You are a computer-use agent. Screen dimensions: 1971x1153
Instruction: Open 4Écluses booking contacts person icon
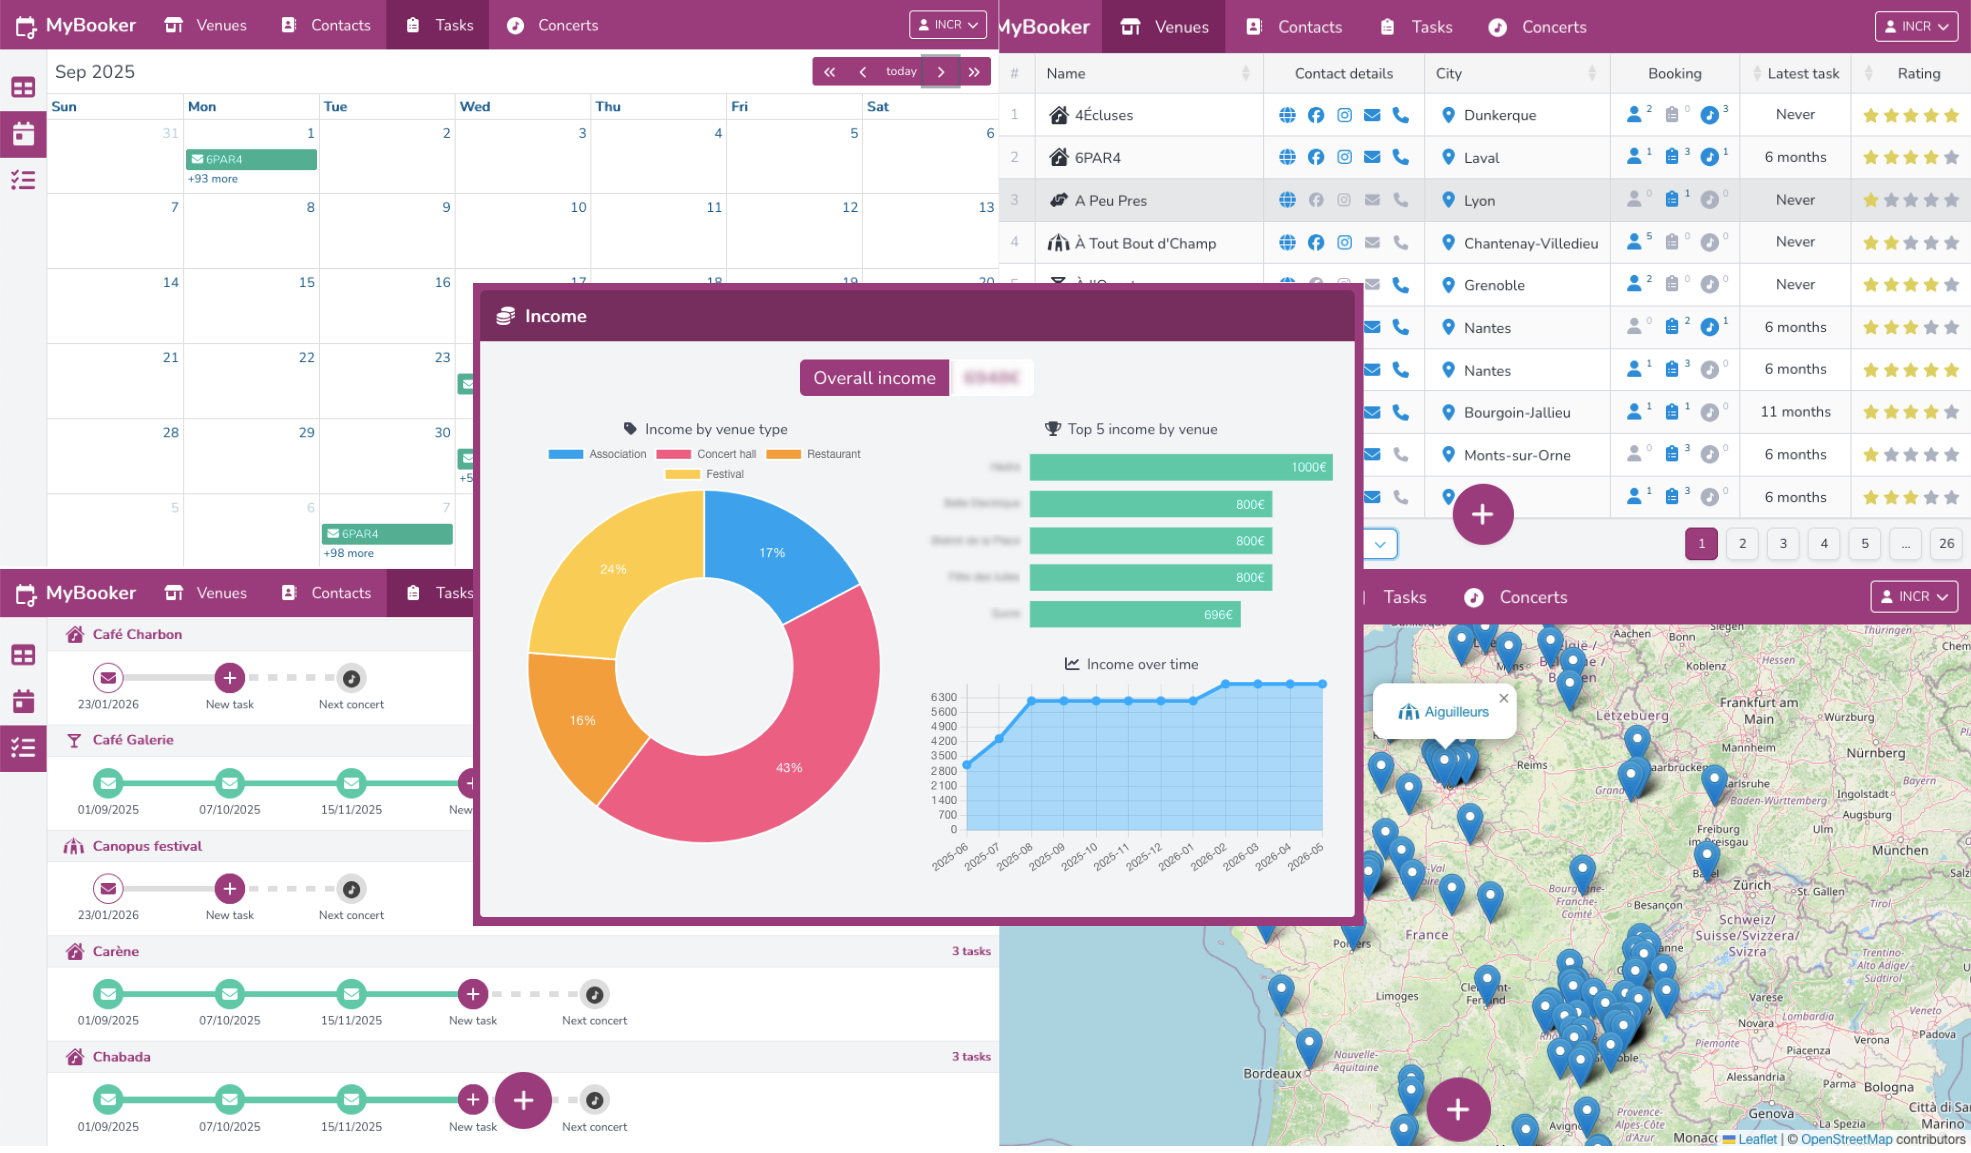click(1634, 115)
